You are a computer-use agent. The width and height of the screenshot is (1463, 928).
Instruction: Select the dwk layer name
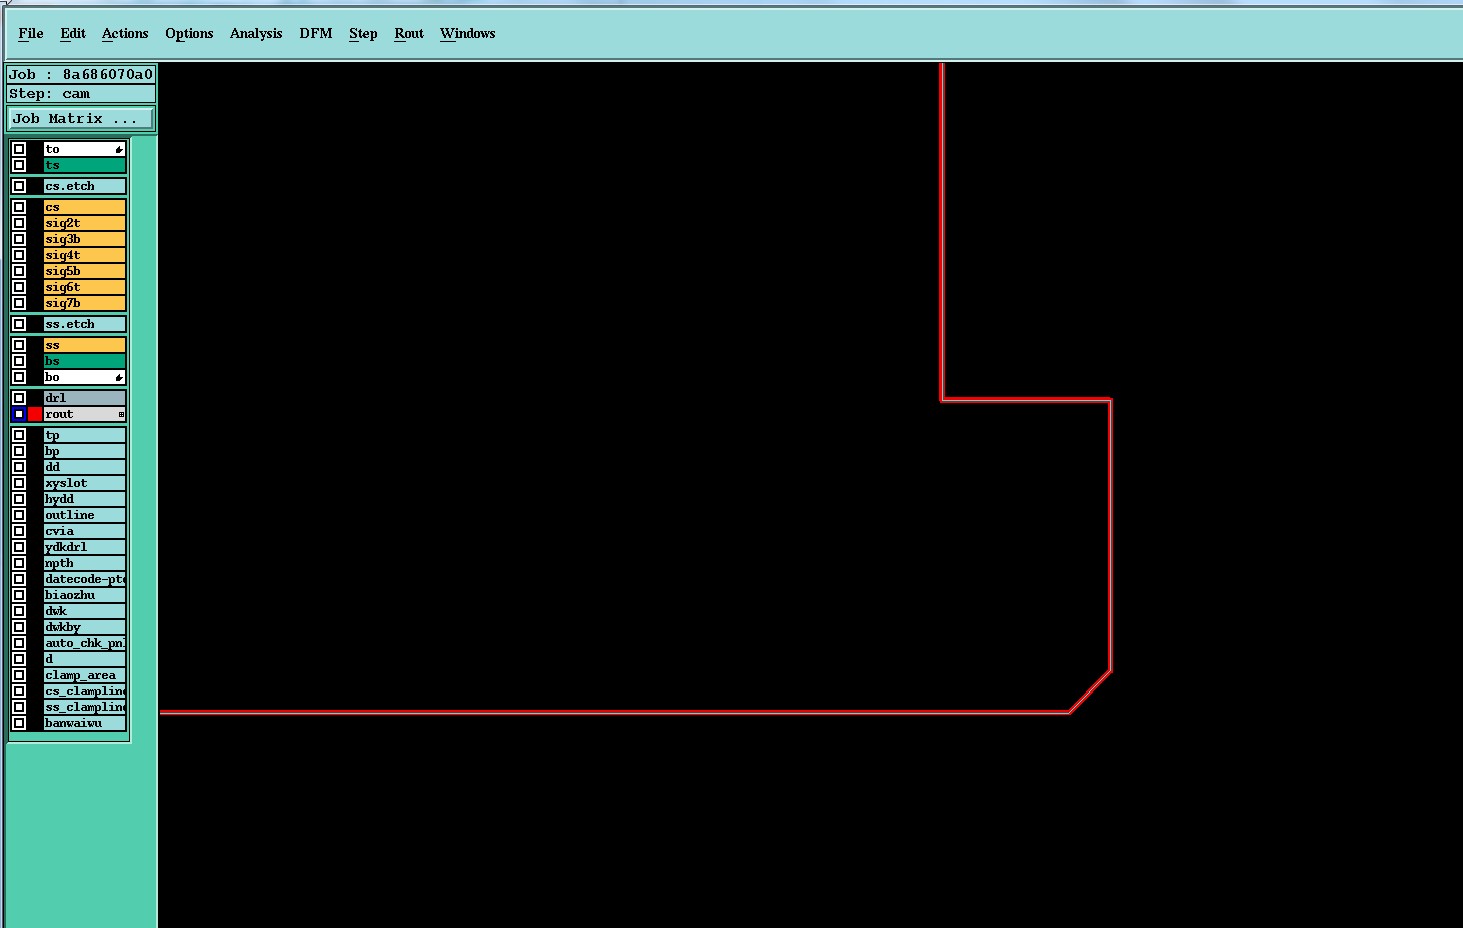tap(85, 611)
